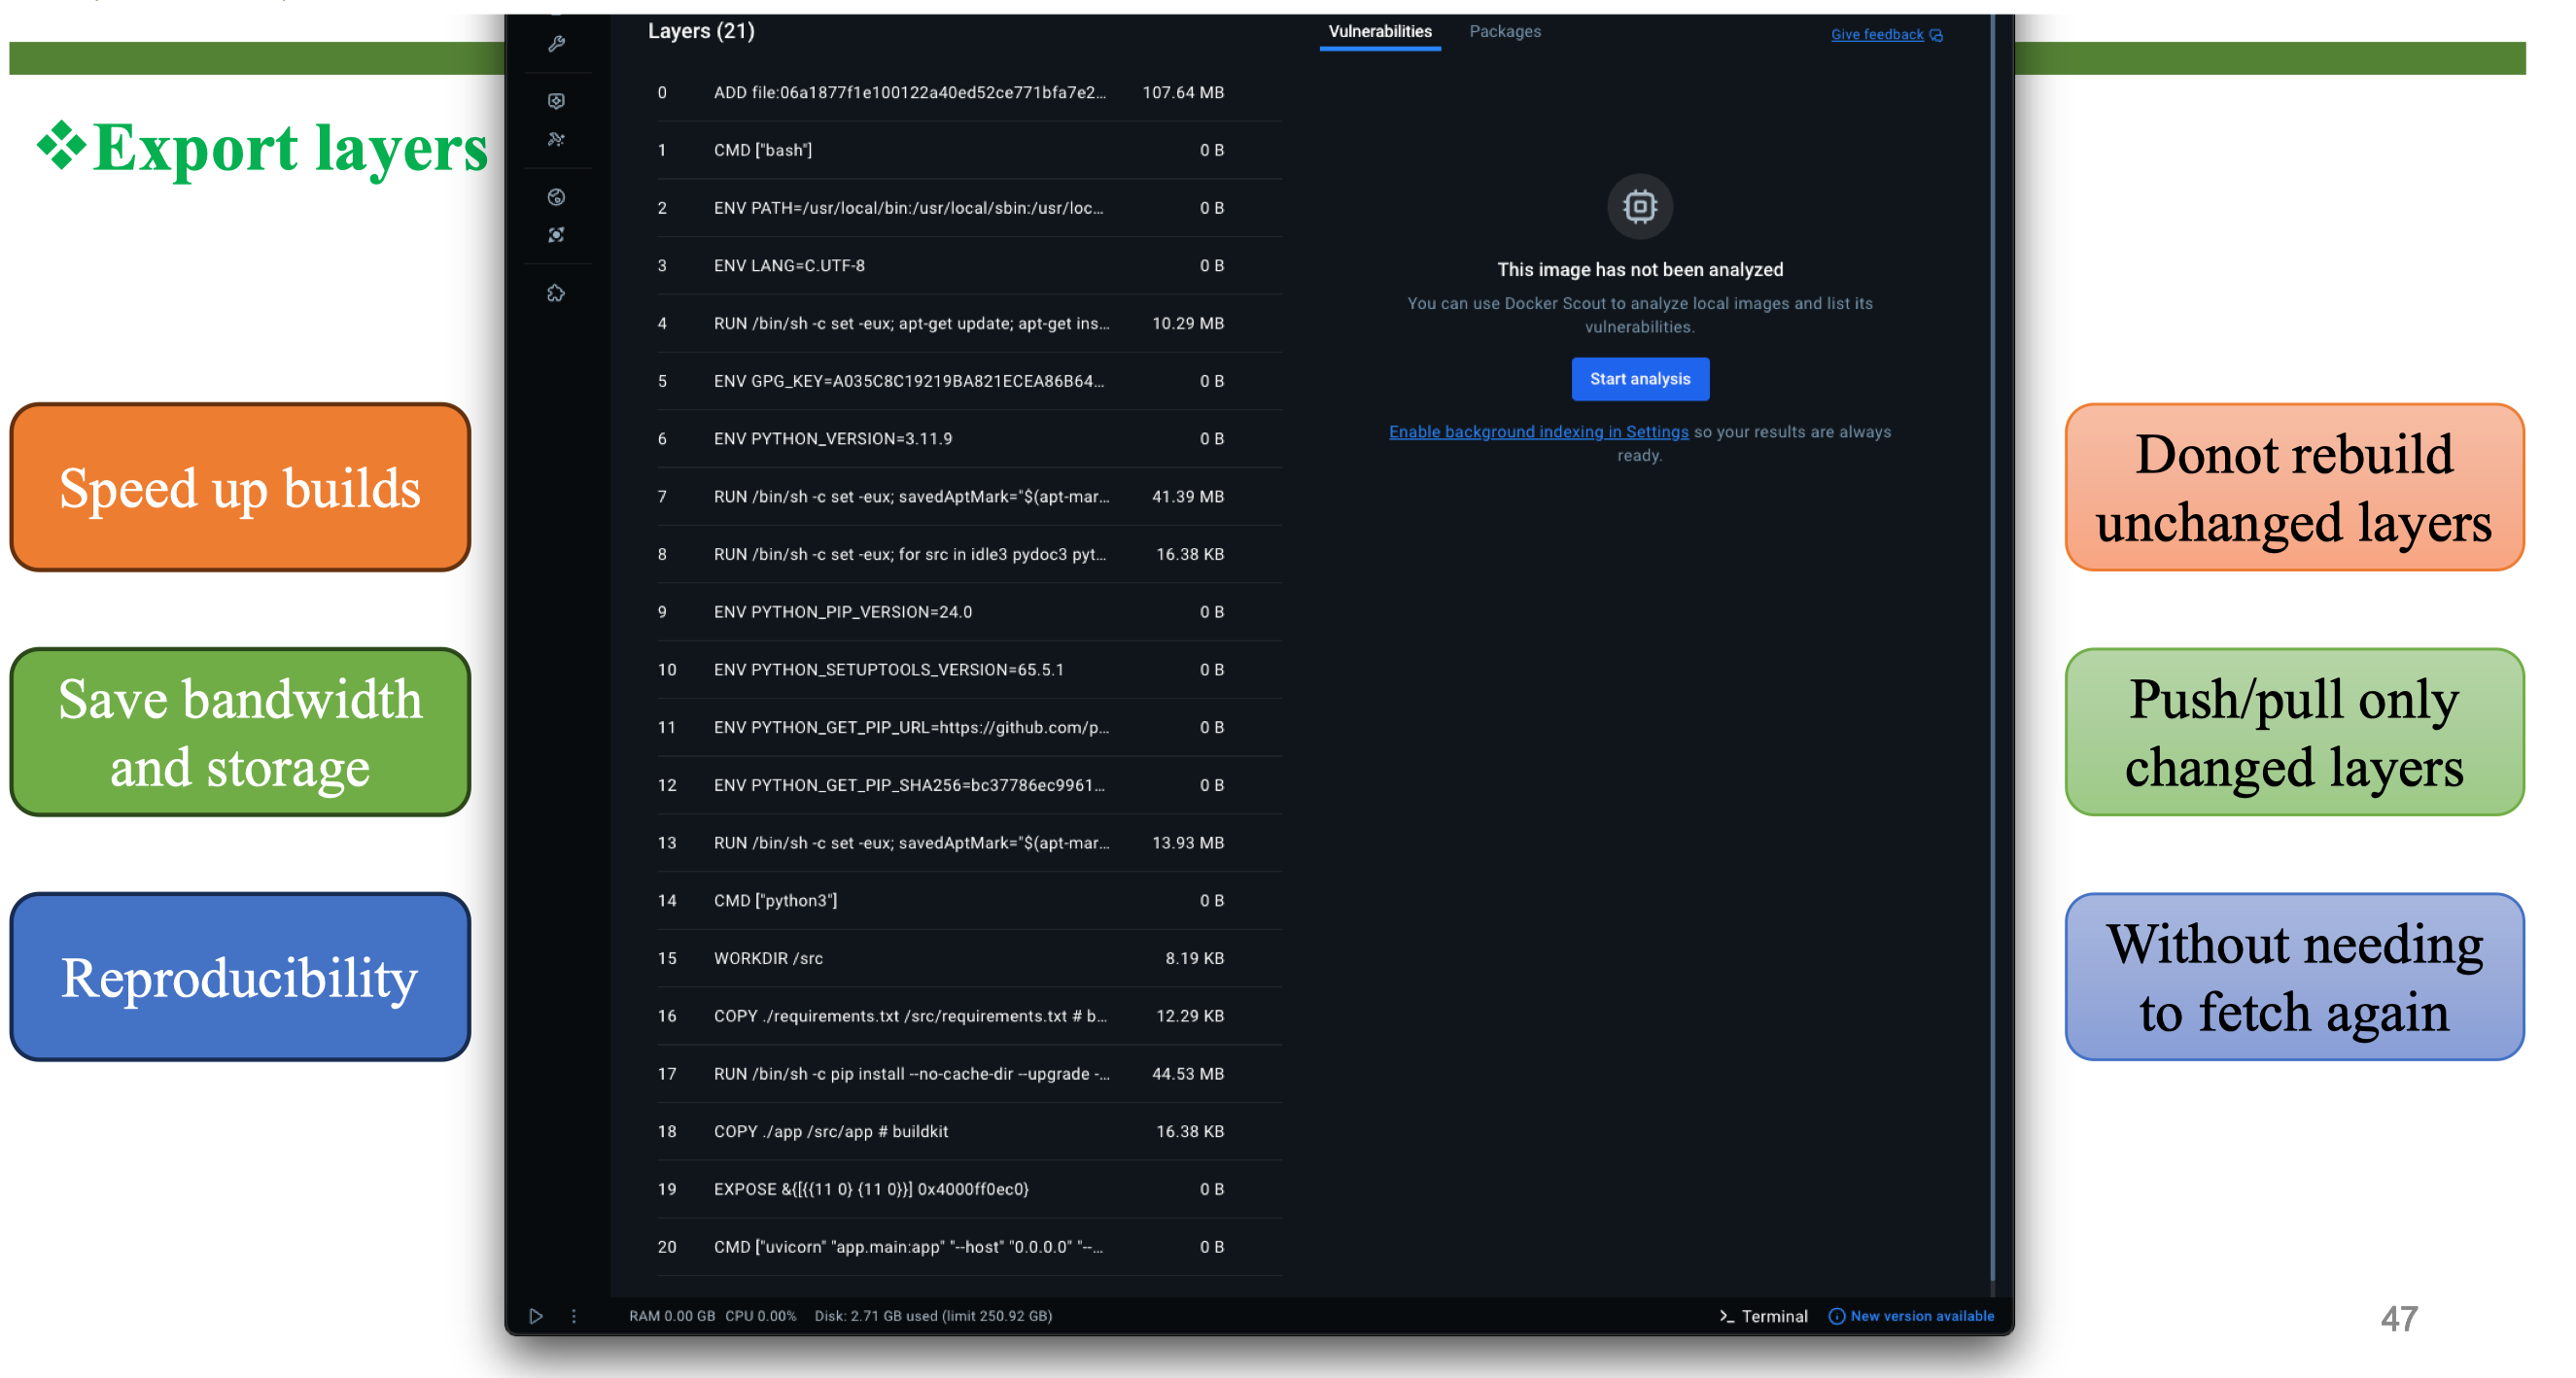Select the Vulnerabilities tab
The width and height of the screenshot is (2576, 1378).
1379,32
